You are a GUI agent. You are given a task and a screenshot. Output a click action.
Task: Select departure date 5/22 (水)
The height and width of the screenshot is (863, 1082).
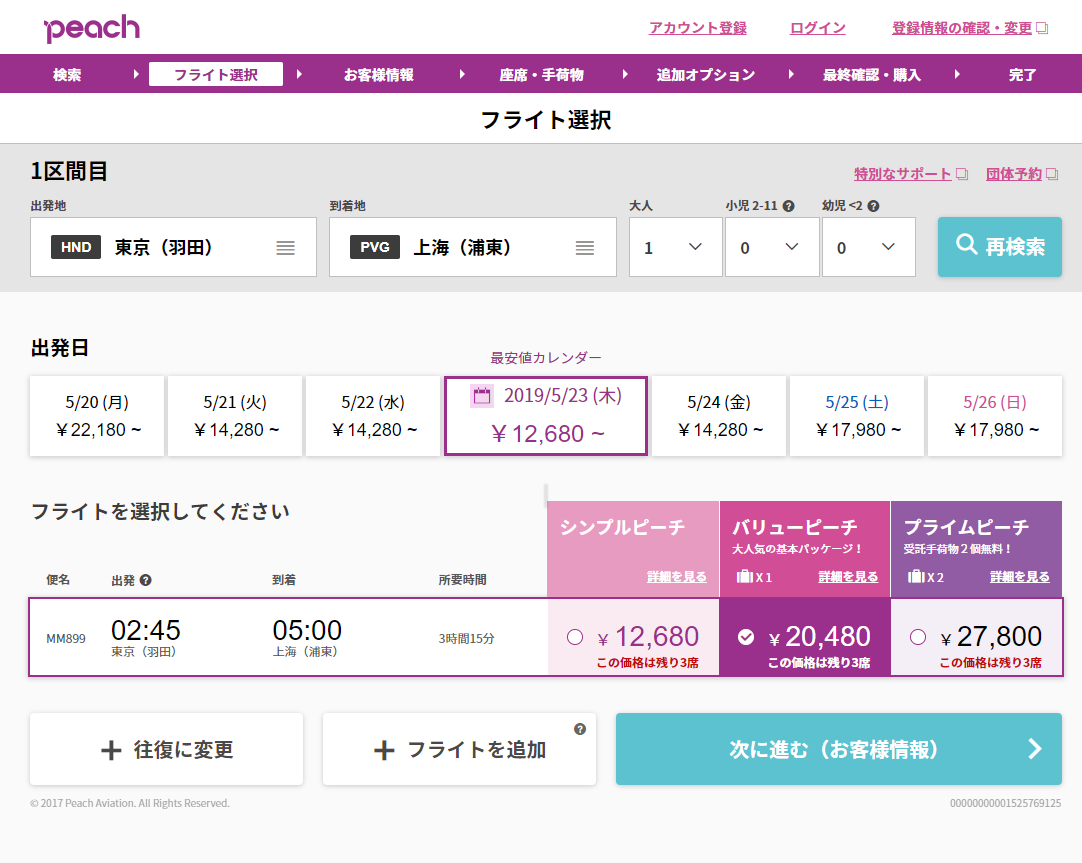tap(373, 416)
